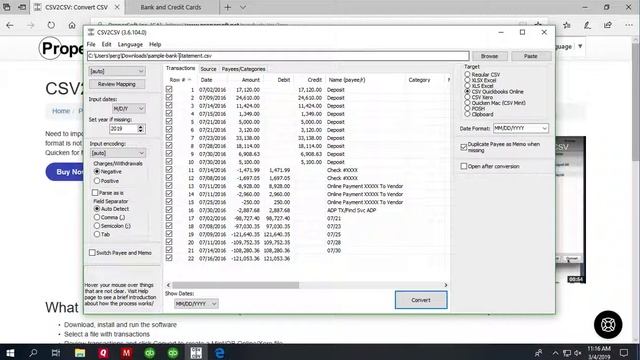This screenshot has height=360, width=640.
Task: Open the browser share icon
Action: (x=608, y=25)
